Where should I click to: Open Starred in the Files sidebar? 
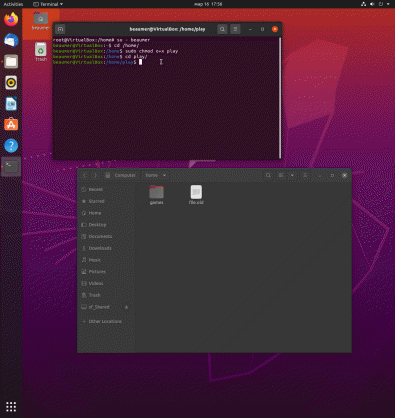(x=106, y=201)
